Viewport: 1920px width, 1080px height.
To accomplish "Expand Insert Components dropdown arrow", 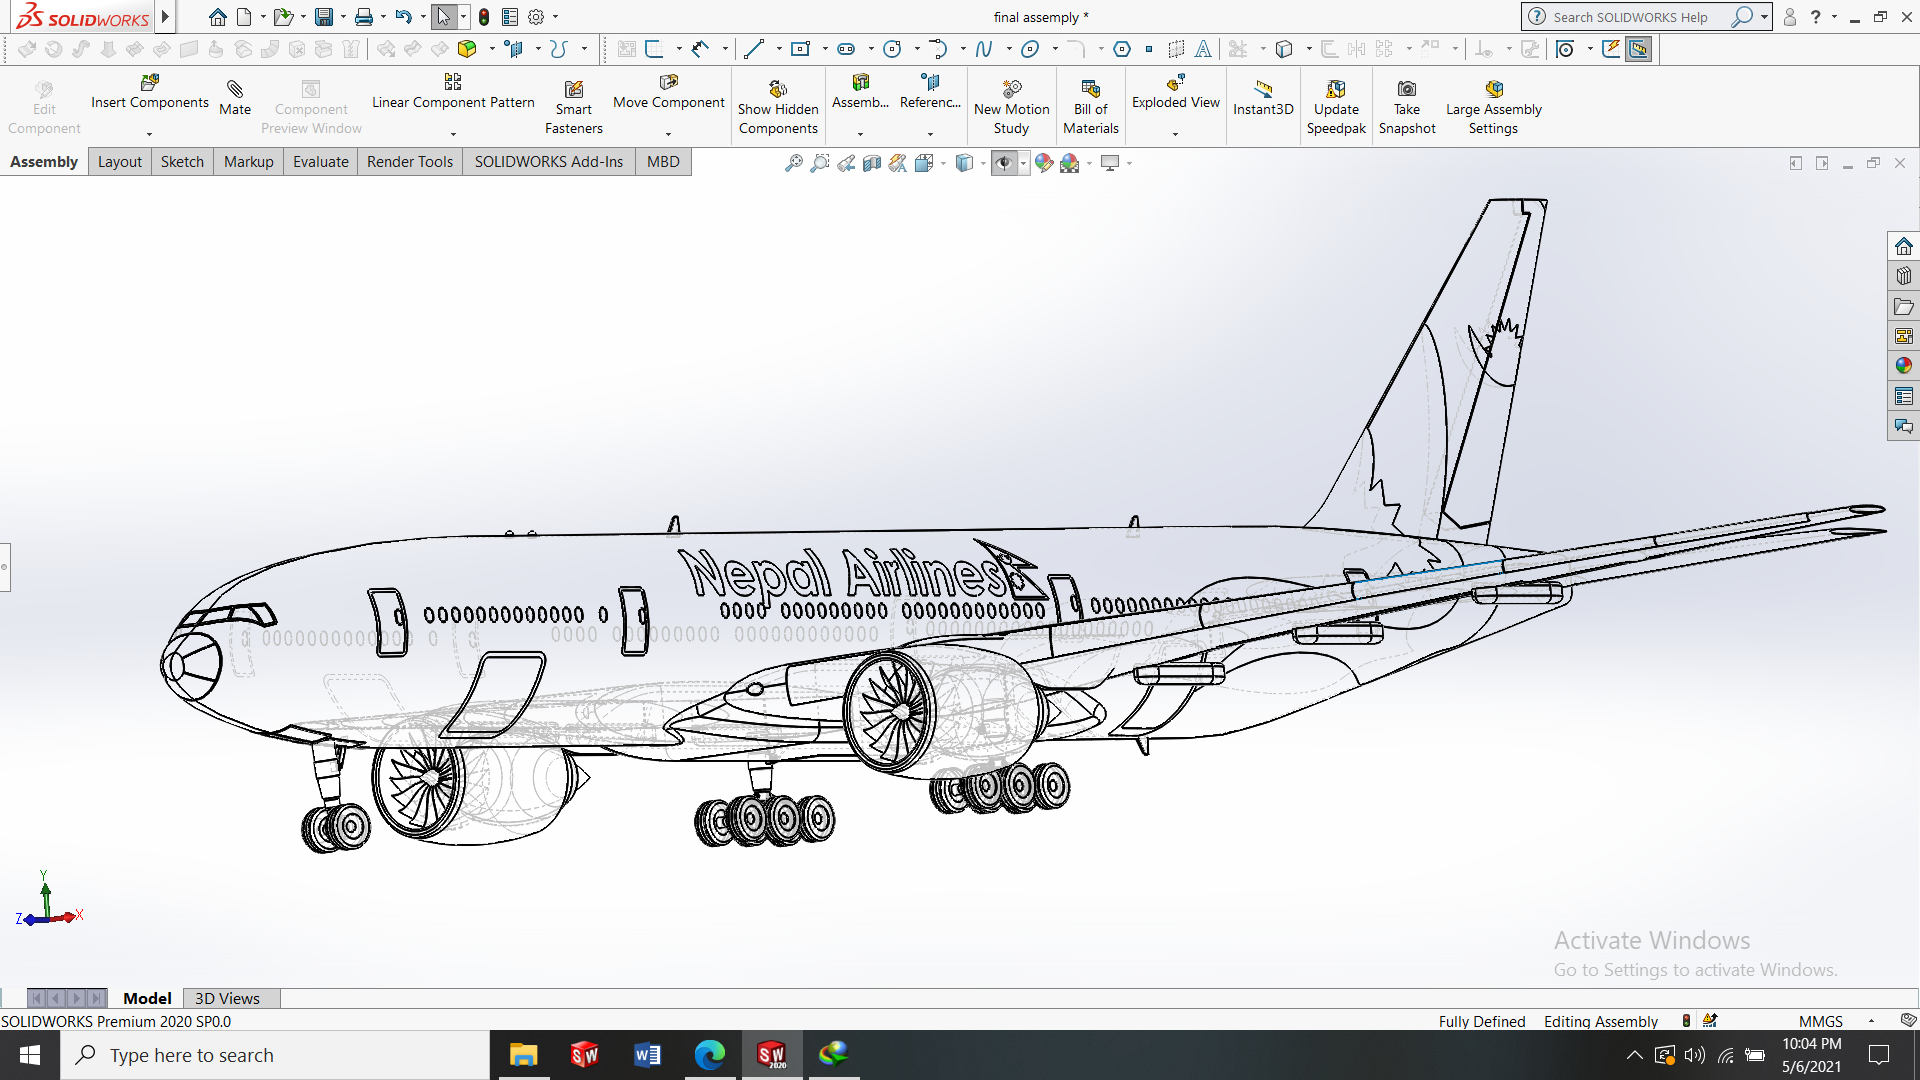I will 149,134.
